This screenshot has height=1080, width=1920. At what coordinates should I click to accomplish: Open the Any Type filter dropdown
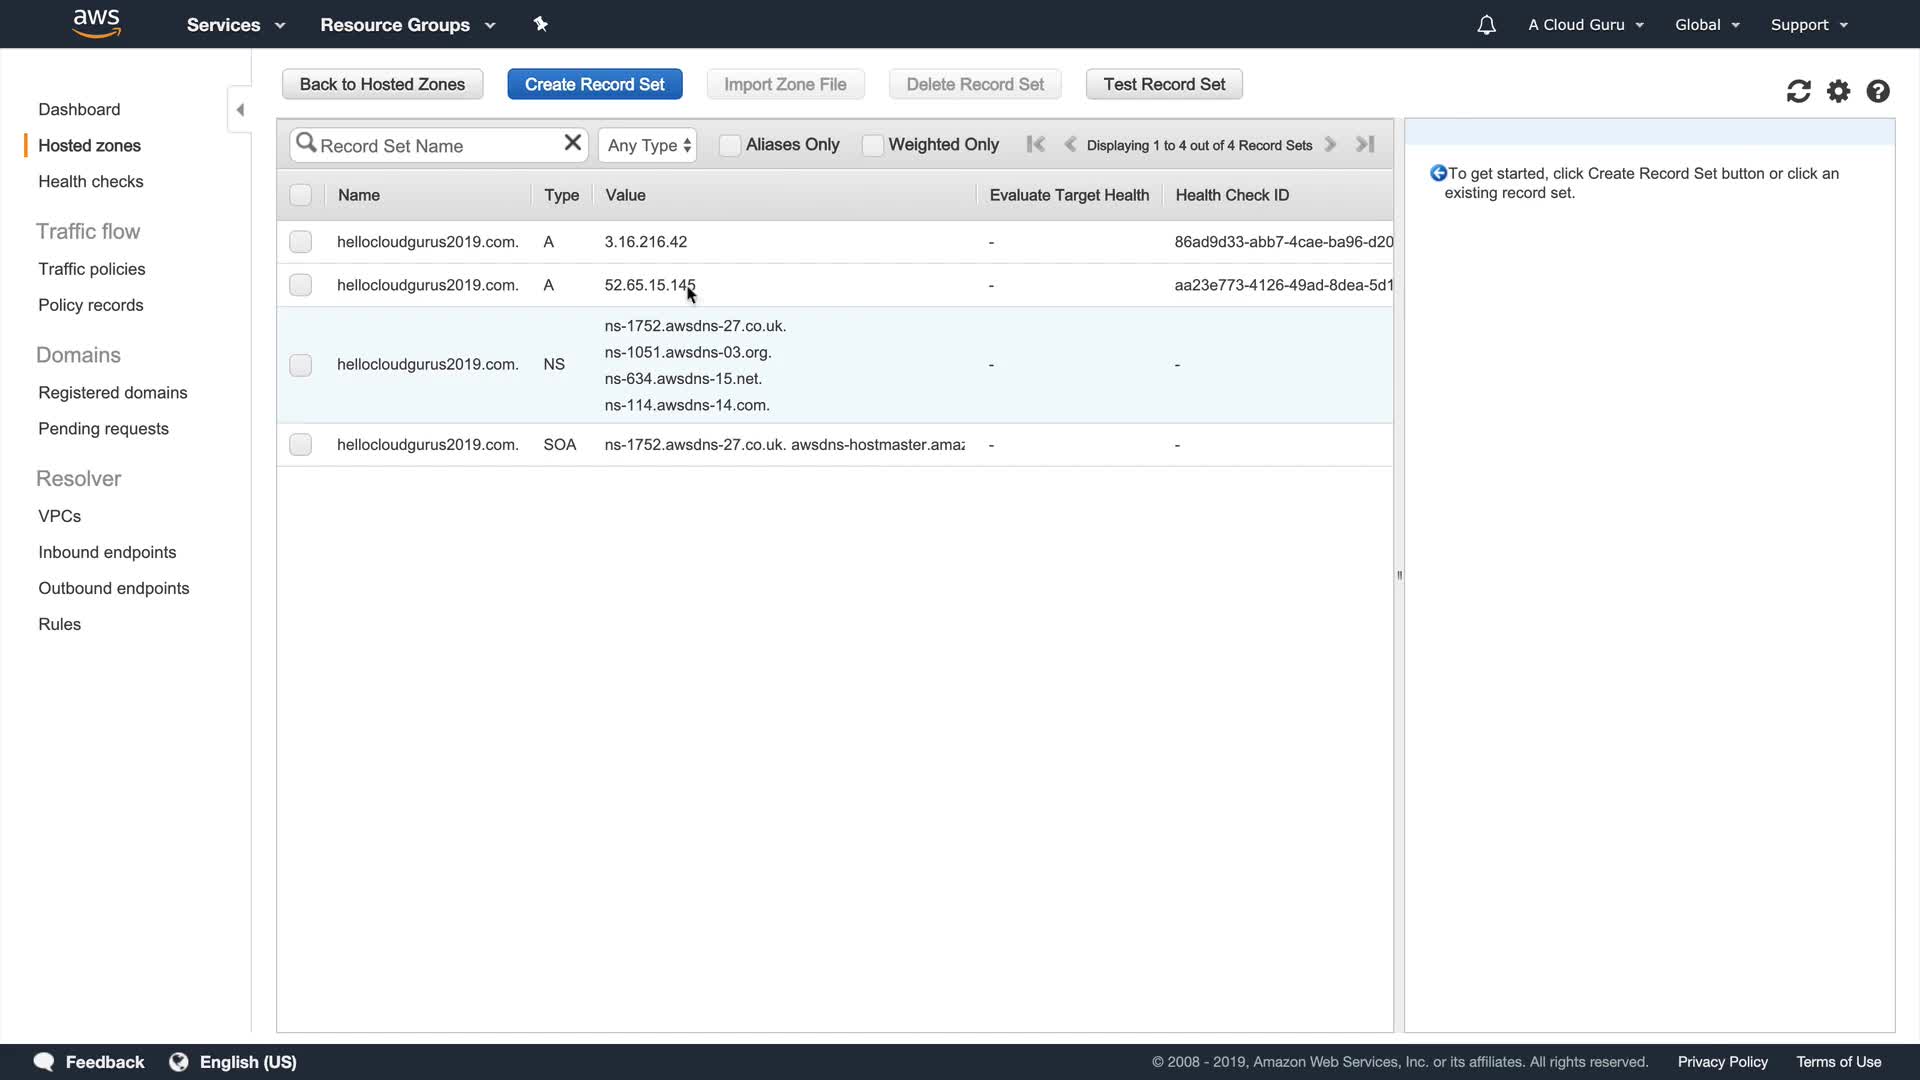(648, 146)
